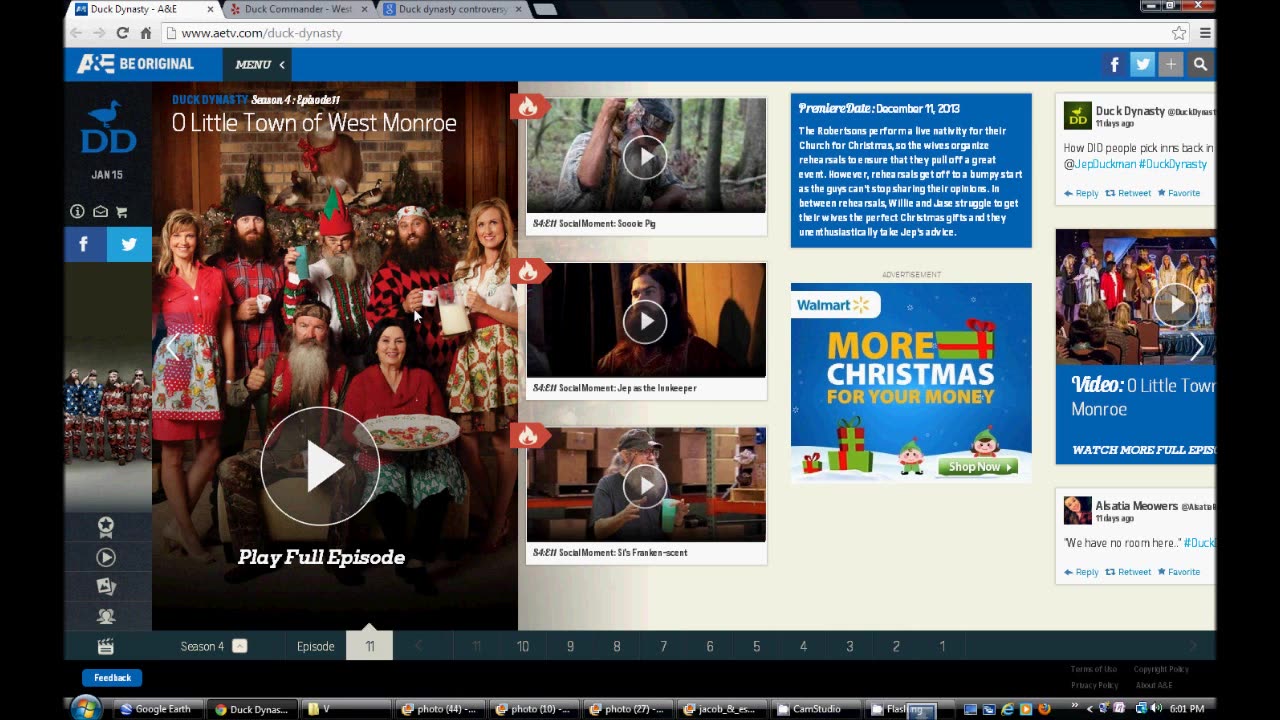Viewport: 1280px width, 720px height.
Task: Launch Internet Explorer from quick launch
Action: coord(1007,709)
